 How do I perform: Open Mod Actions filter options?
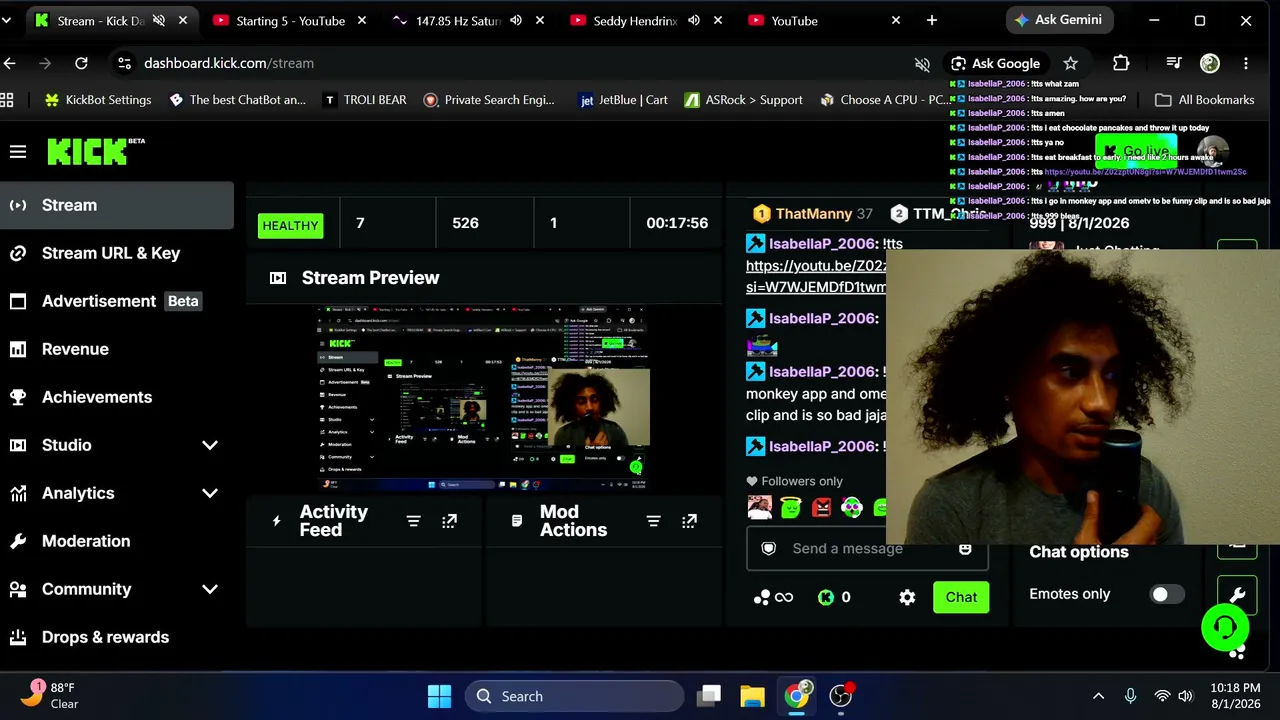tap(653, 521)
